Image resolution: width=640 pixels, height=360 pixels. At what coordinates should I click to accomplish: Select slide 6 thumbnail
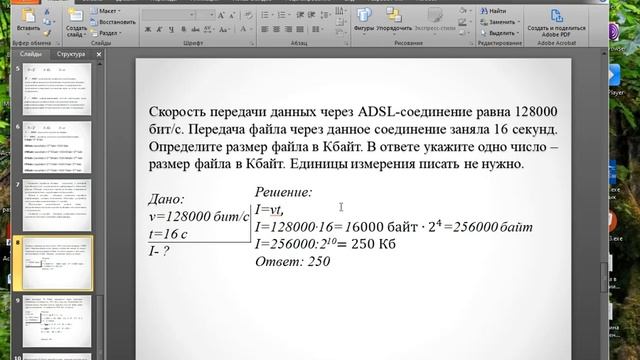pos(57,147)
